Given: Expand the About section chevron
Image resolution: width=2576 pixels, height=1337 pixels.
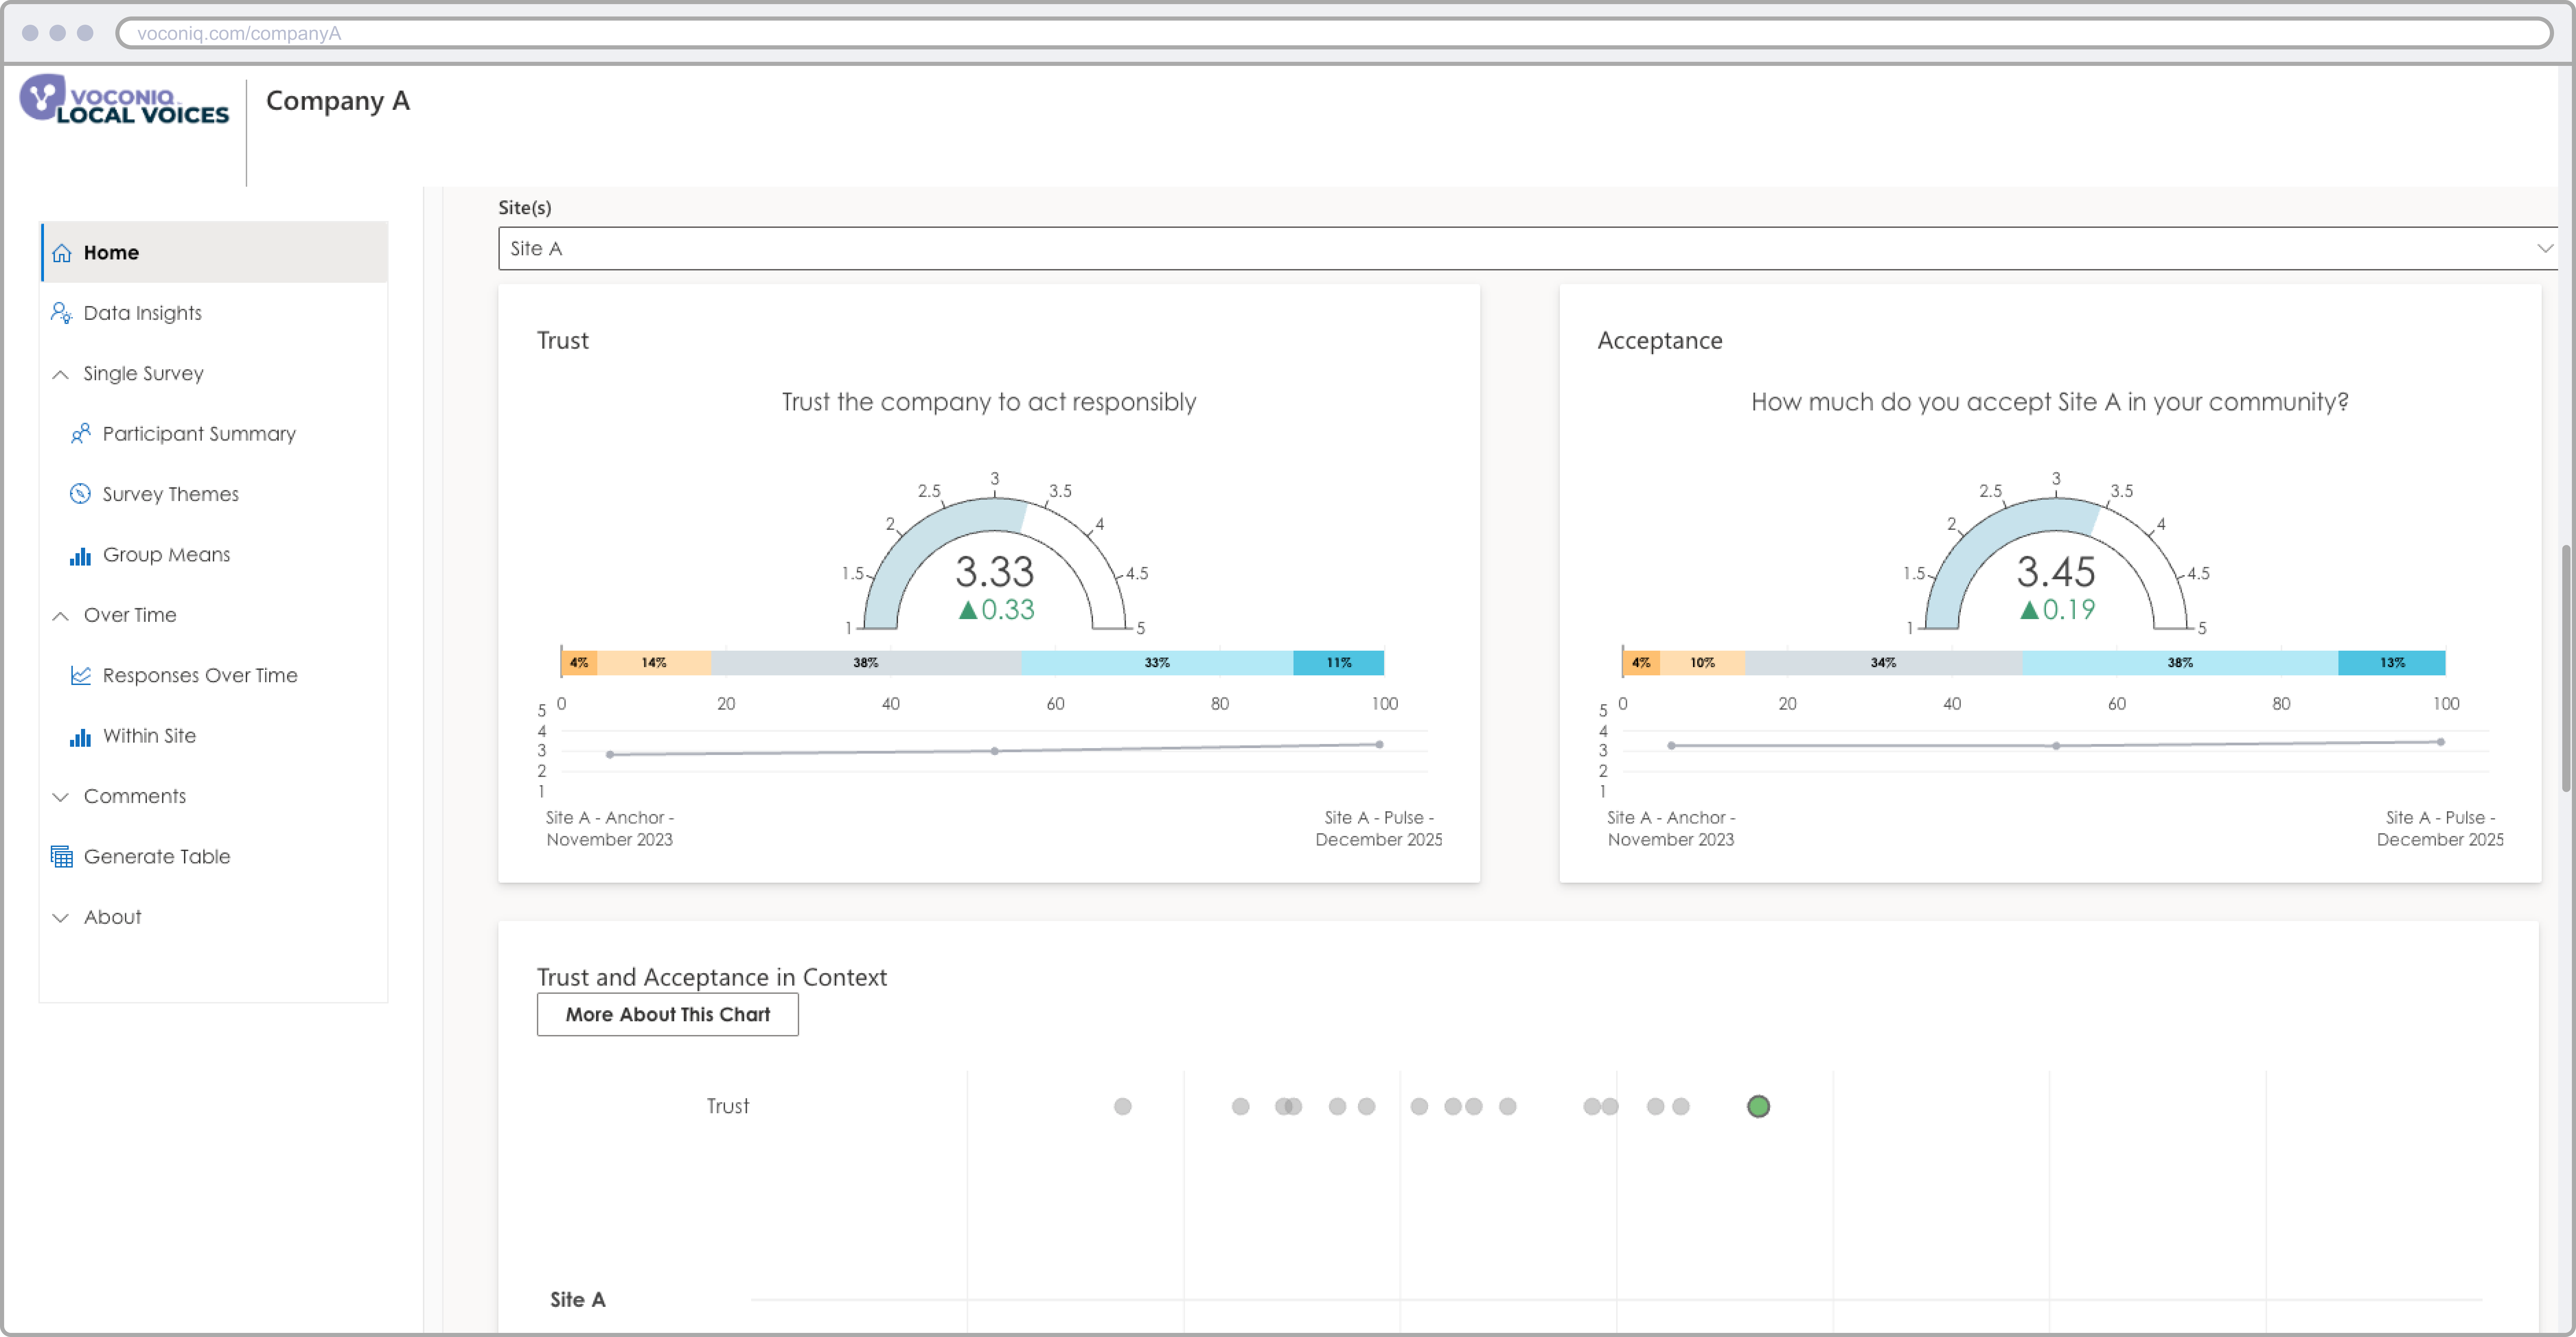Looking at the screenshot, I should [x=61, y=918].
